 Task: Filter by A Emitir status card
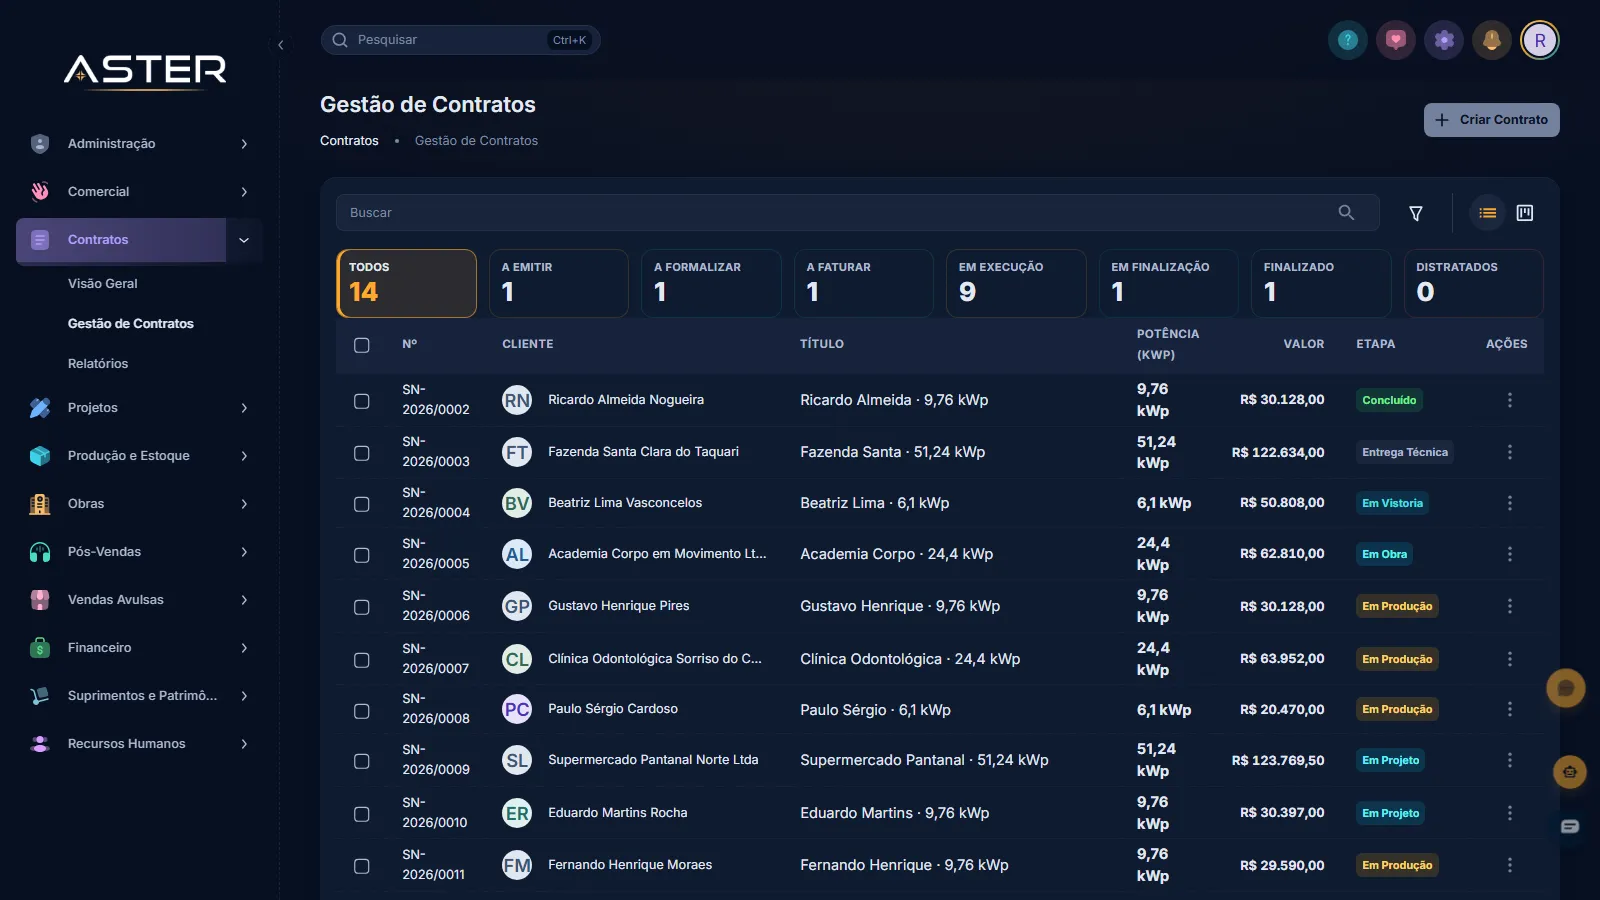tap(559, 283)
